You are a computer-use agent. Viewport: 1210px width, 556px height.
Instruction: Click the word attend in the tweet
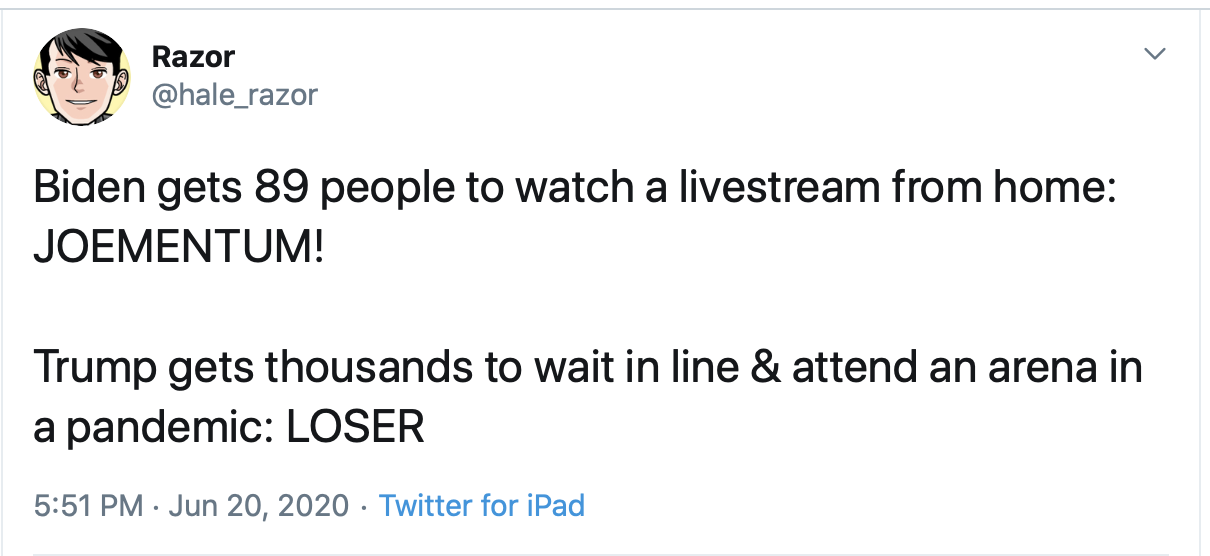pyautogui.click(x=857, y=369)
